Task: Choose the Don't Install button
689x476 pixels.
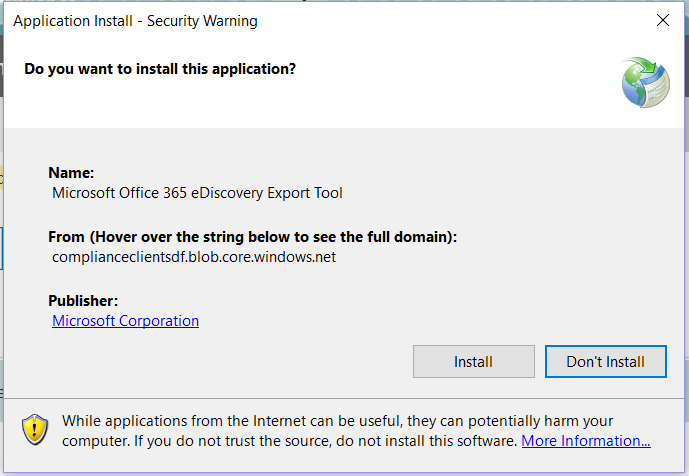Action: (606, 361)
